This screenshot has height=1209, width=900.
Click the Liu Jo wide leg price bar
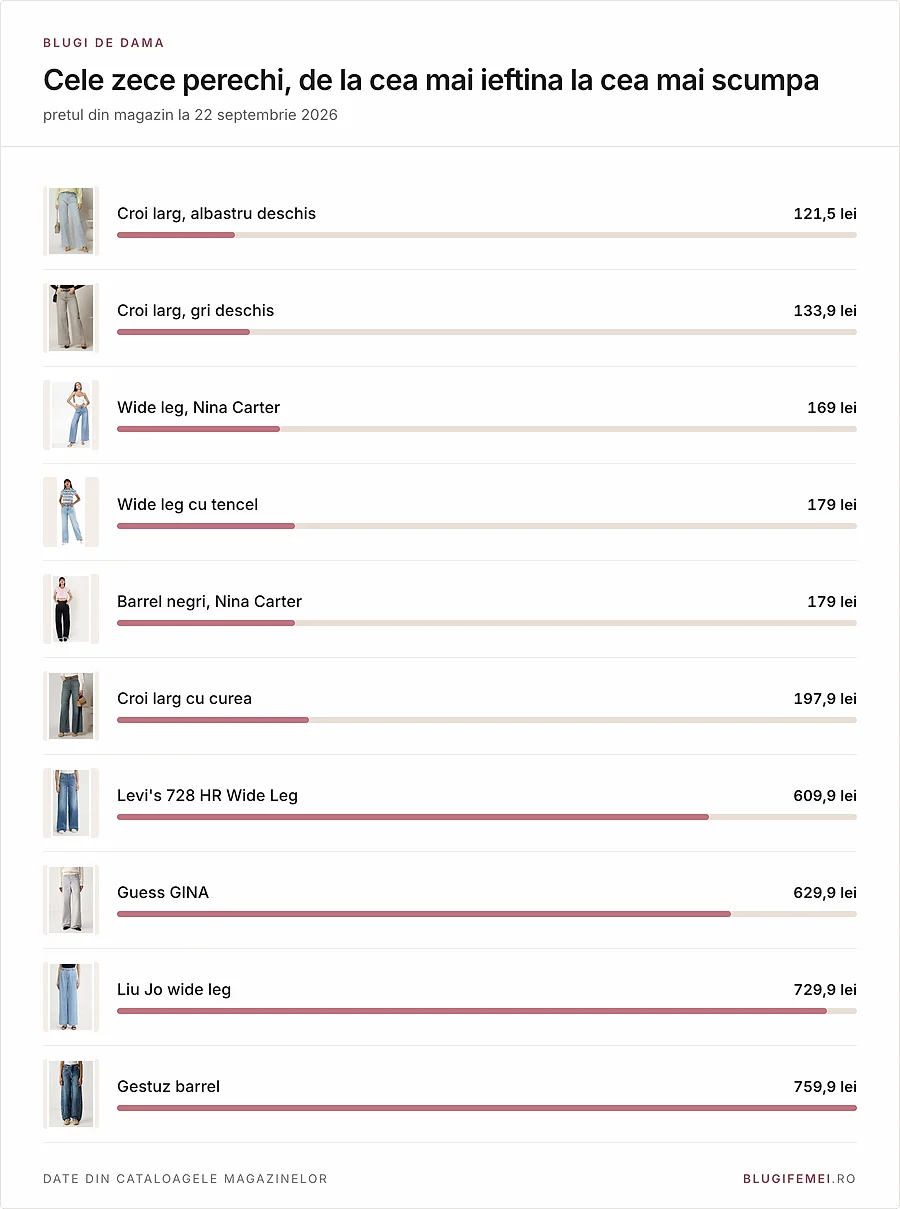click(x=487, y=1011)
